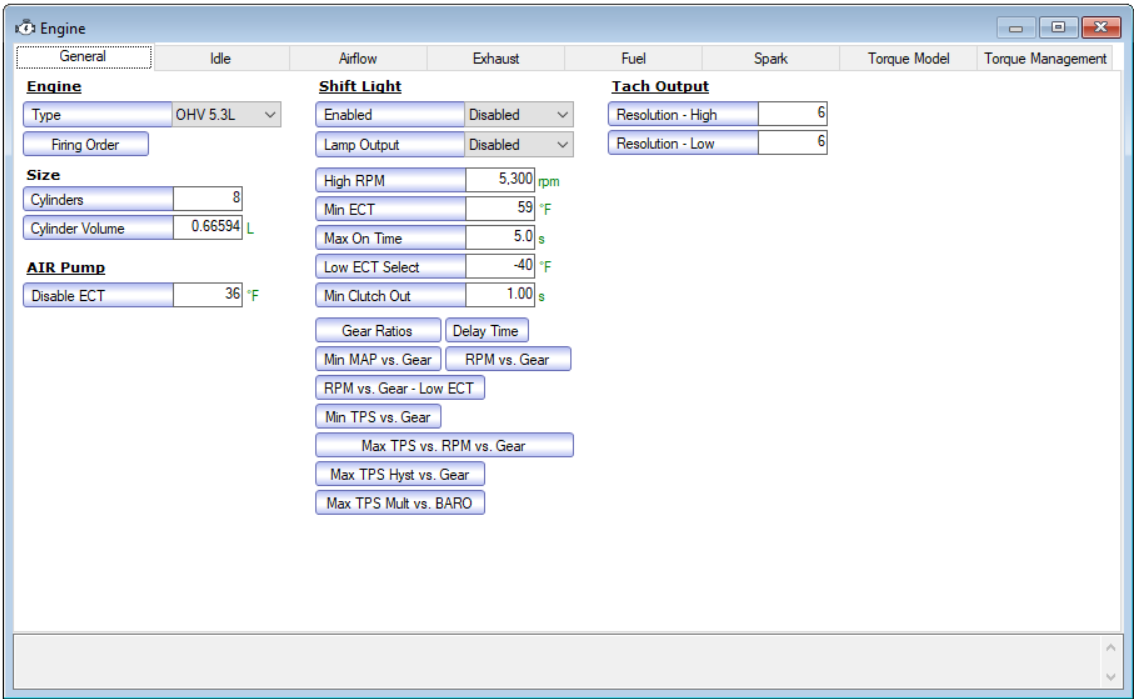
Task: Click the High RPM value field
Action: point(500,181)
